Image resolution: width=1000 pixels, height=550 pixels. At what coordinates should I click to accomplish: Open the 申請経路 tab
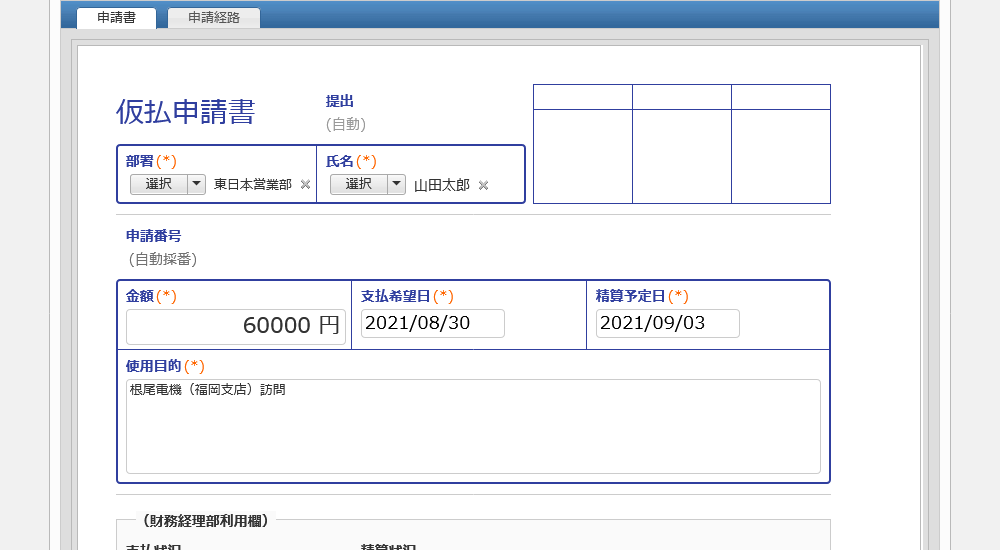click(x=214, y=18)
